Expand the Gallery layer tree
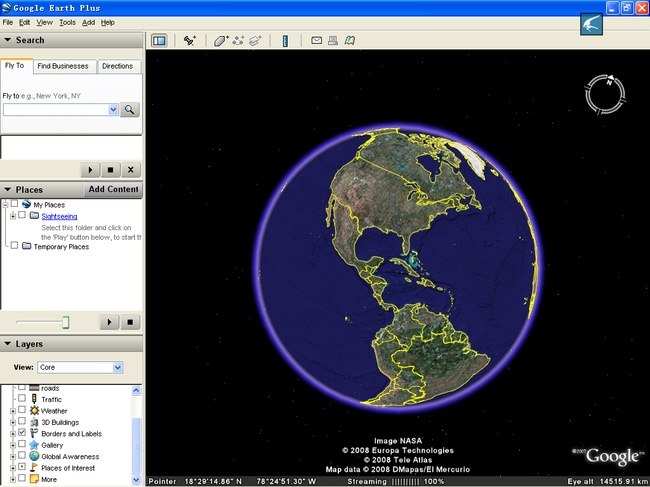Screen dimensions: 650x487 (13, 446)
